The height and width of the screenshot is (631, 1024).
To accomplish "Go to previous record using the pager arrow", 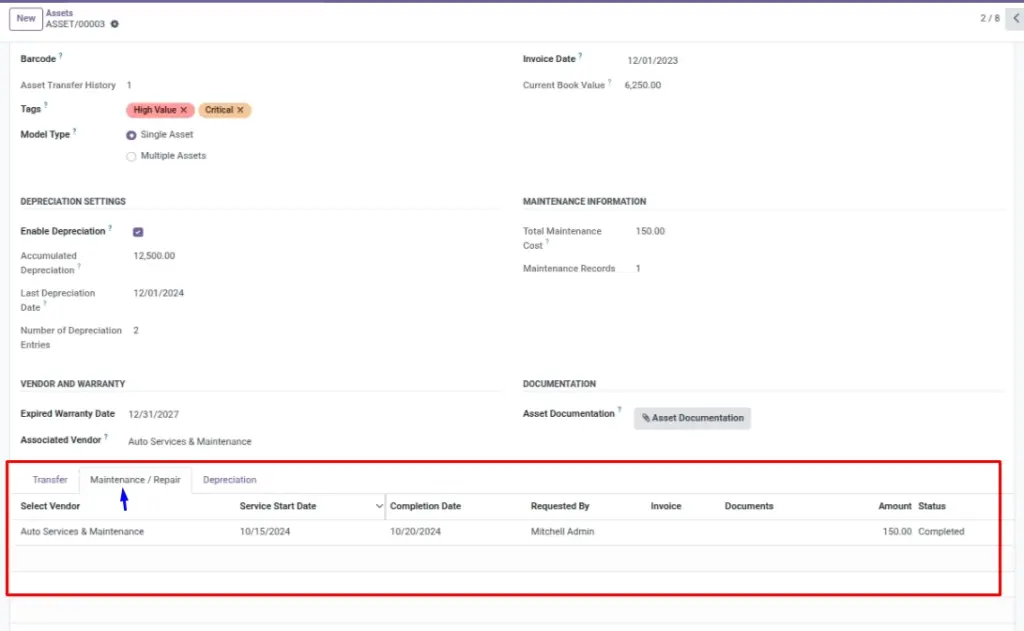I will pos(1016,18).
